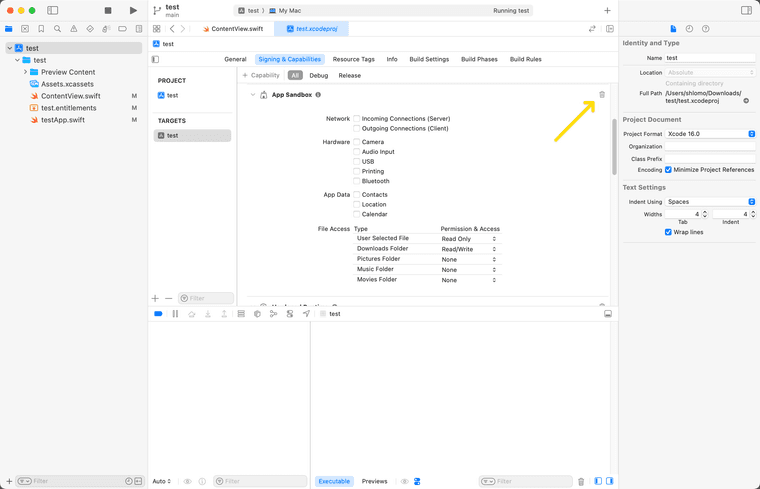Open the Indent Using dropdown

[710, 202]
